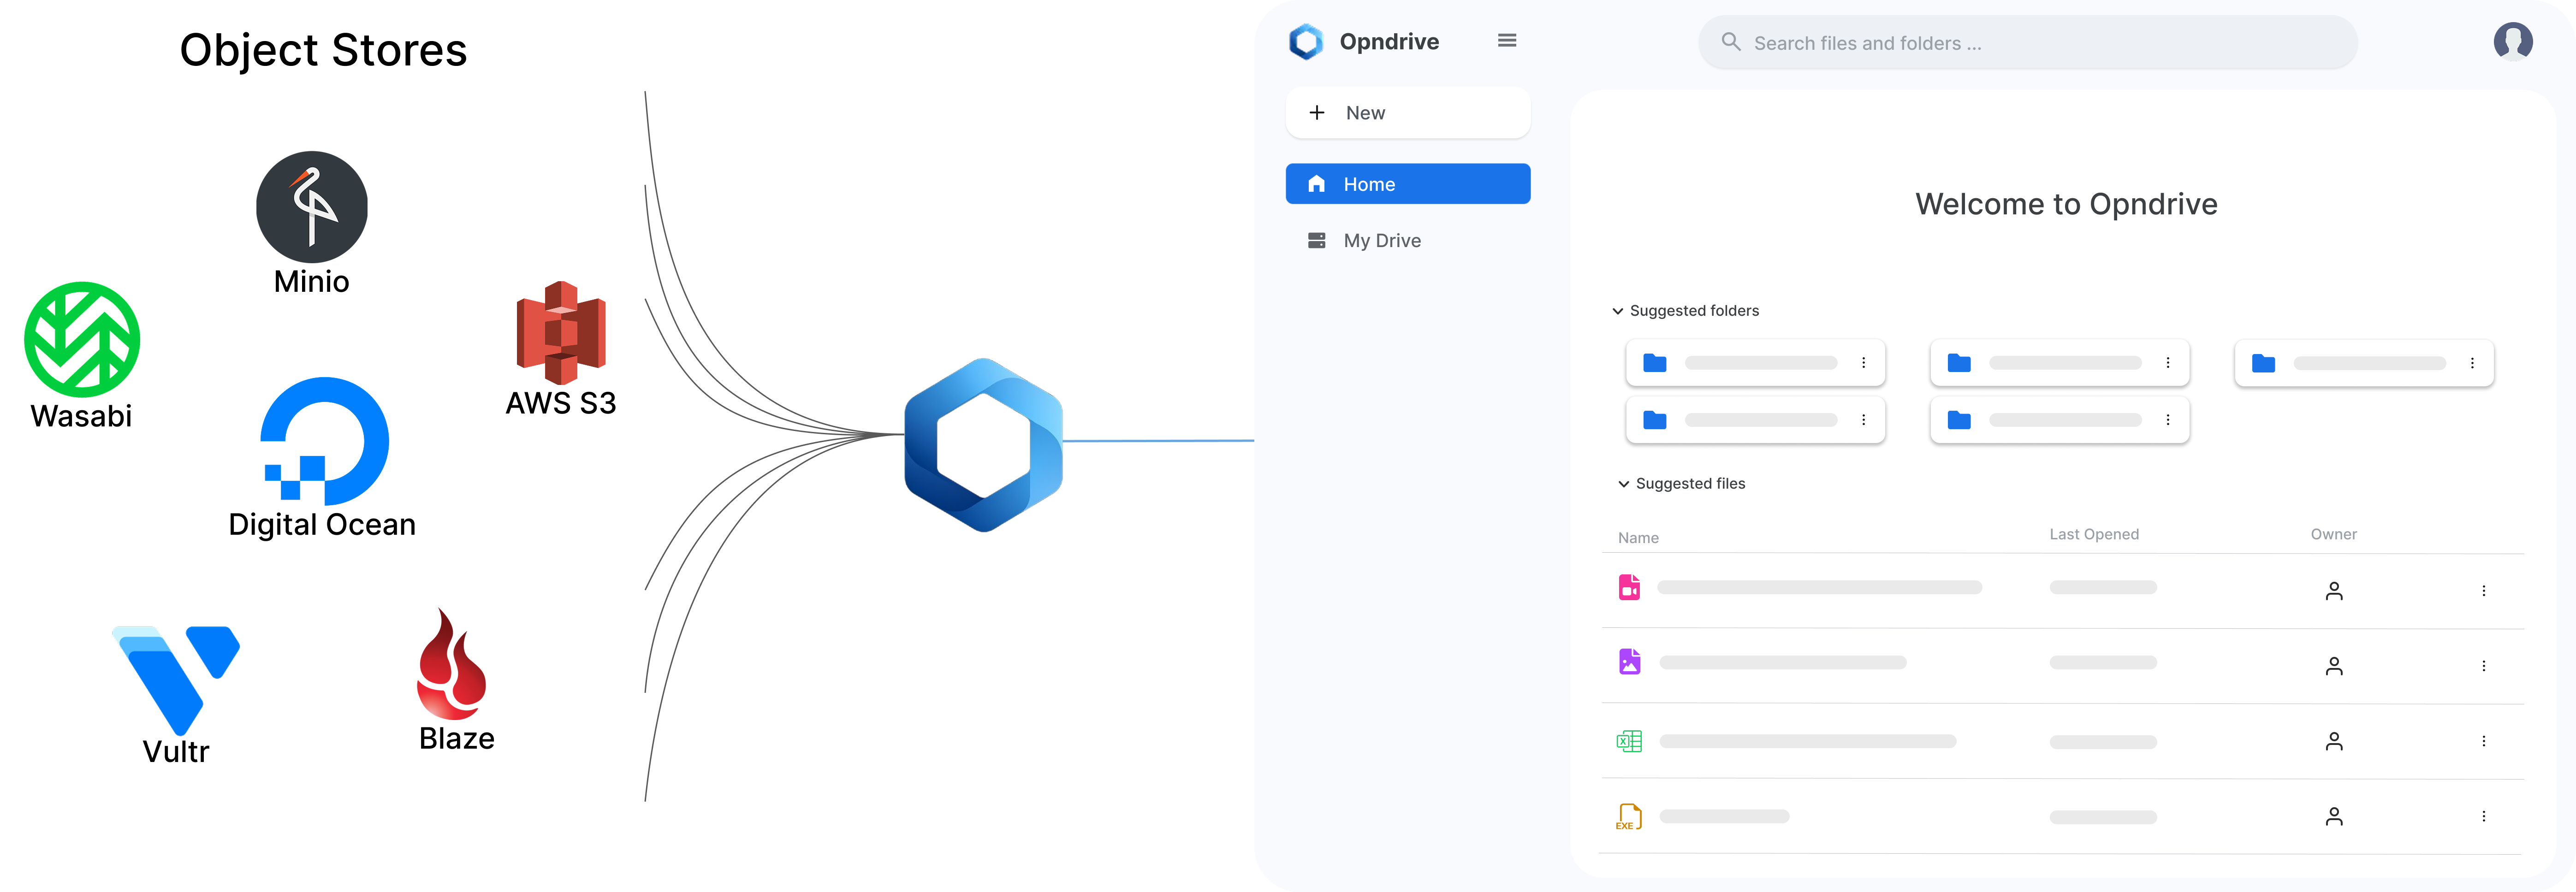Select Home in the sidebar

(1407, 184)
